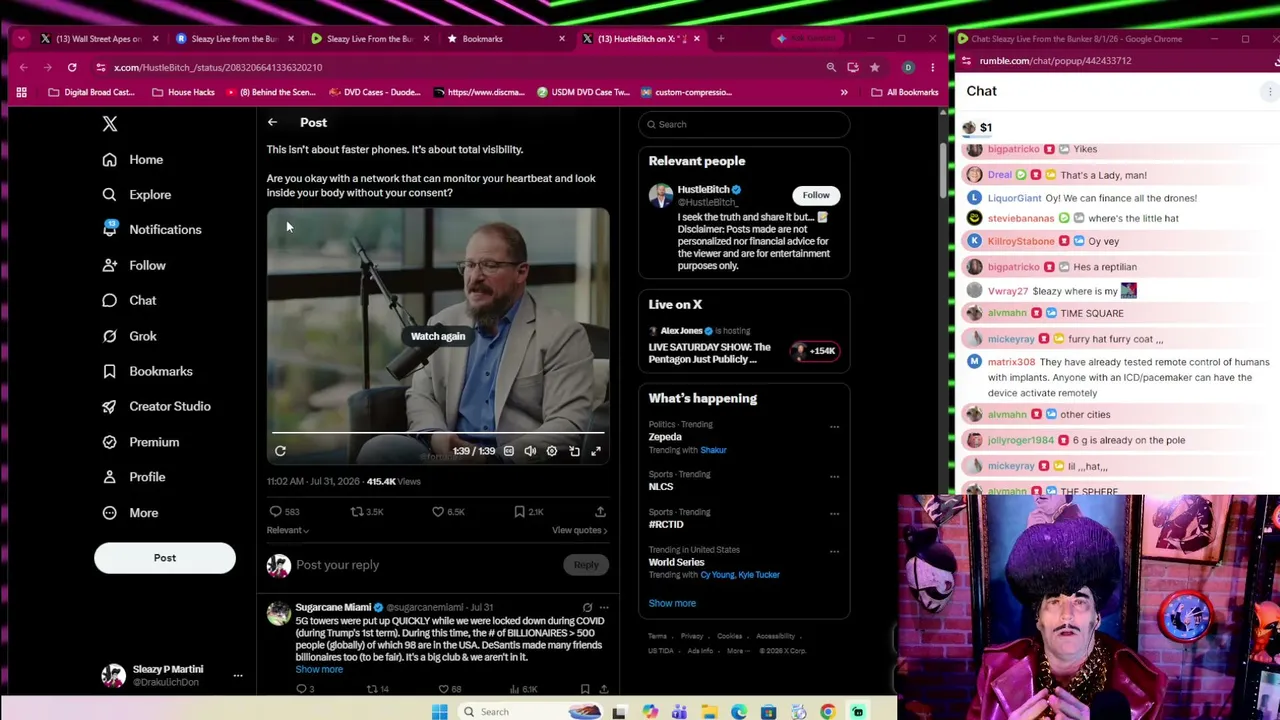Open more options for the #RCTID trend
The height and width of the screenshot is (720, 1280).
pos(834,514)
